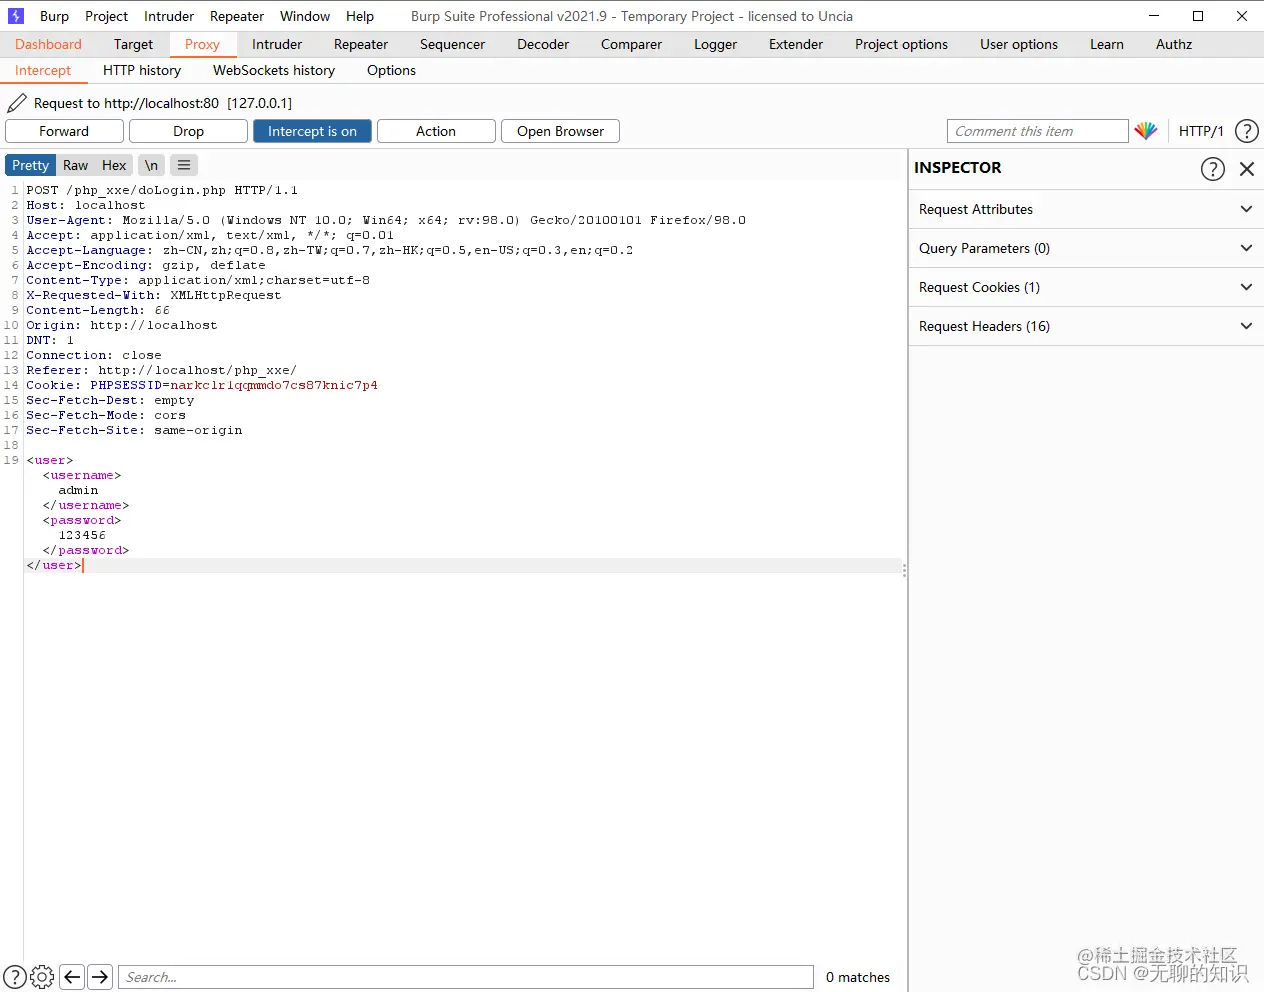The height and width of the screenshot is (992, 1264).
Task: Open the Decoder tab
Action: [543, 44]
